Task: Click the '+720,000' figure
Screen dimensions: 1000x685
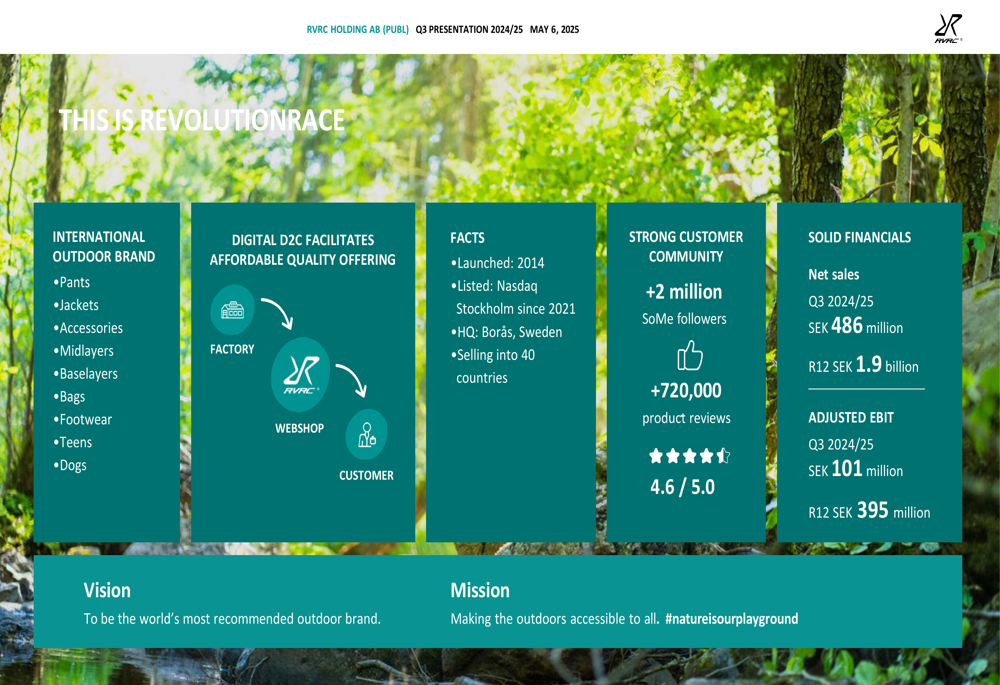Action: point(686,390)
